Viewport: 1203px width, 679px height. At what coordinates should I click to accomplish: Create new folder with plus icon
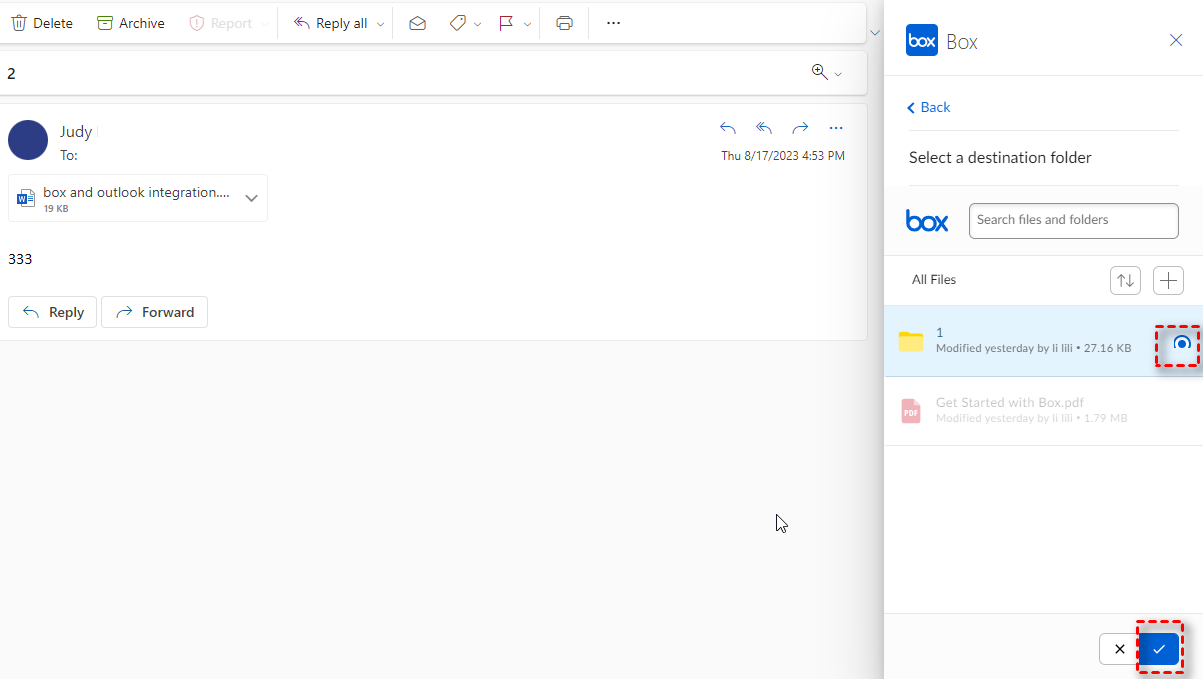1168,280
